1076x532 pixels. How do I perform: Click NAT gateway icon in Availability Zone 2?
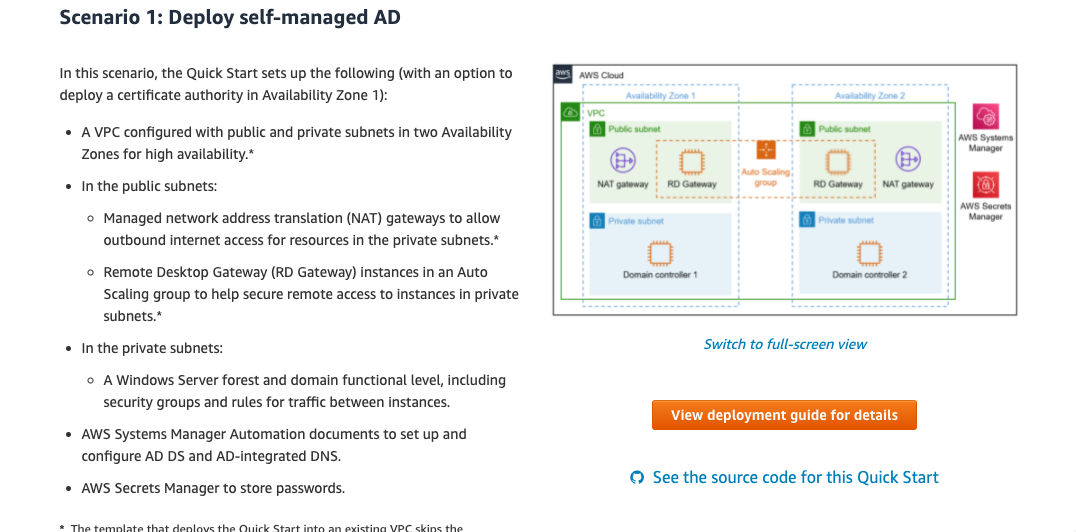[908, 161]
